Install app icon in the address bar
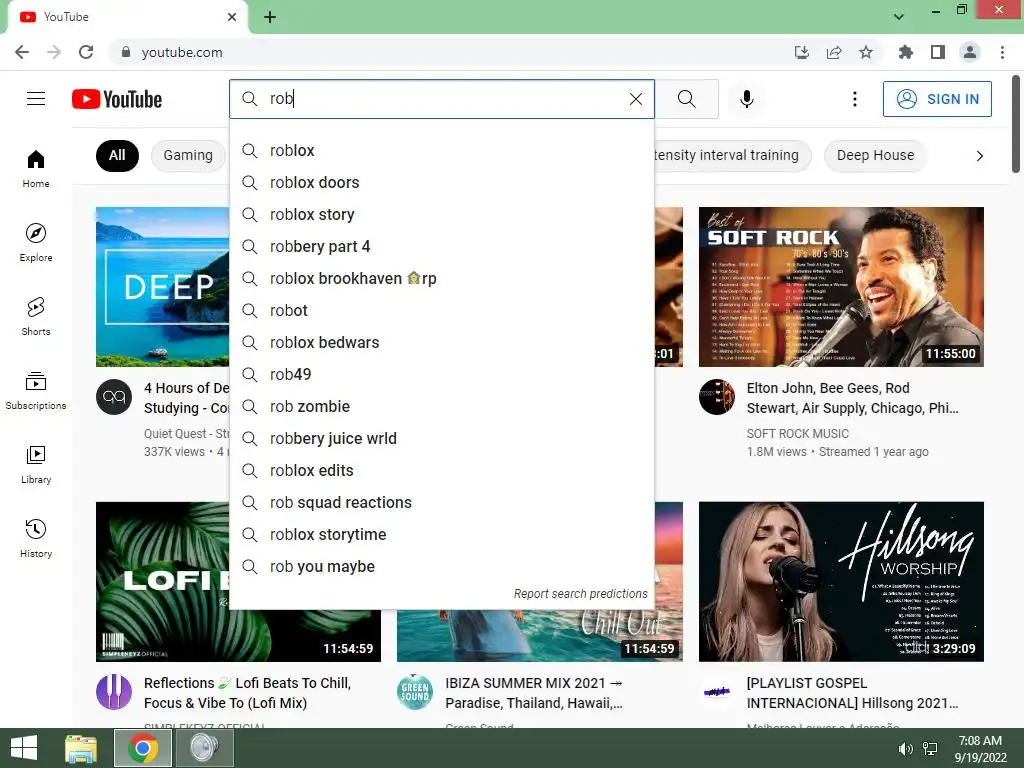This screenshot has height=768, width=1024. tap(801, 52)
